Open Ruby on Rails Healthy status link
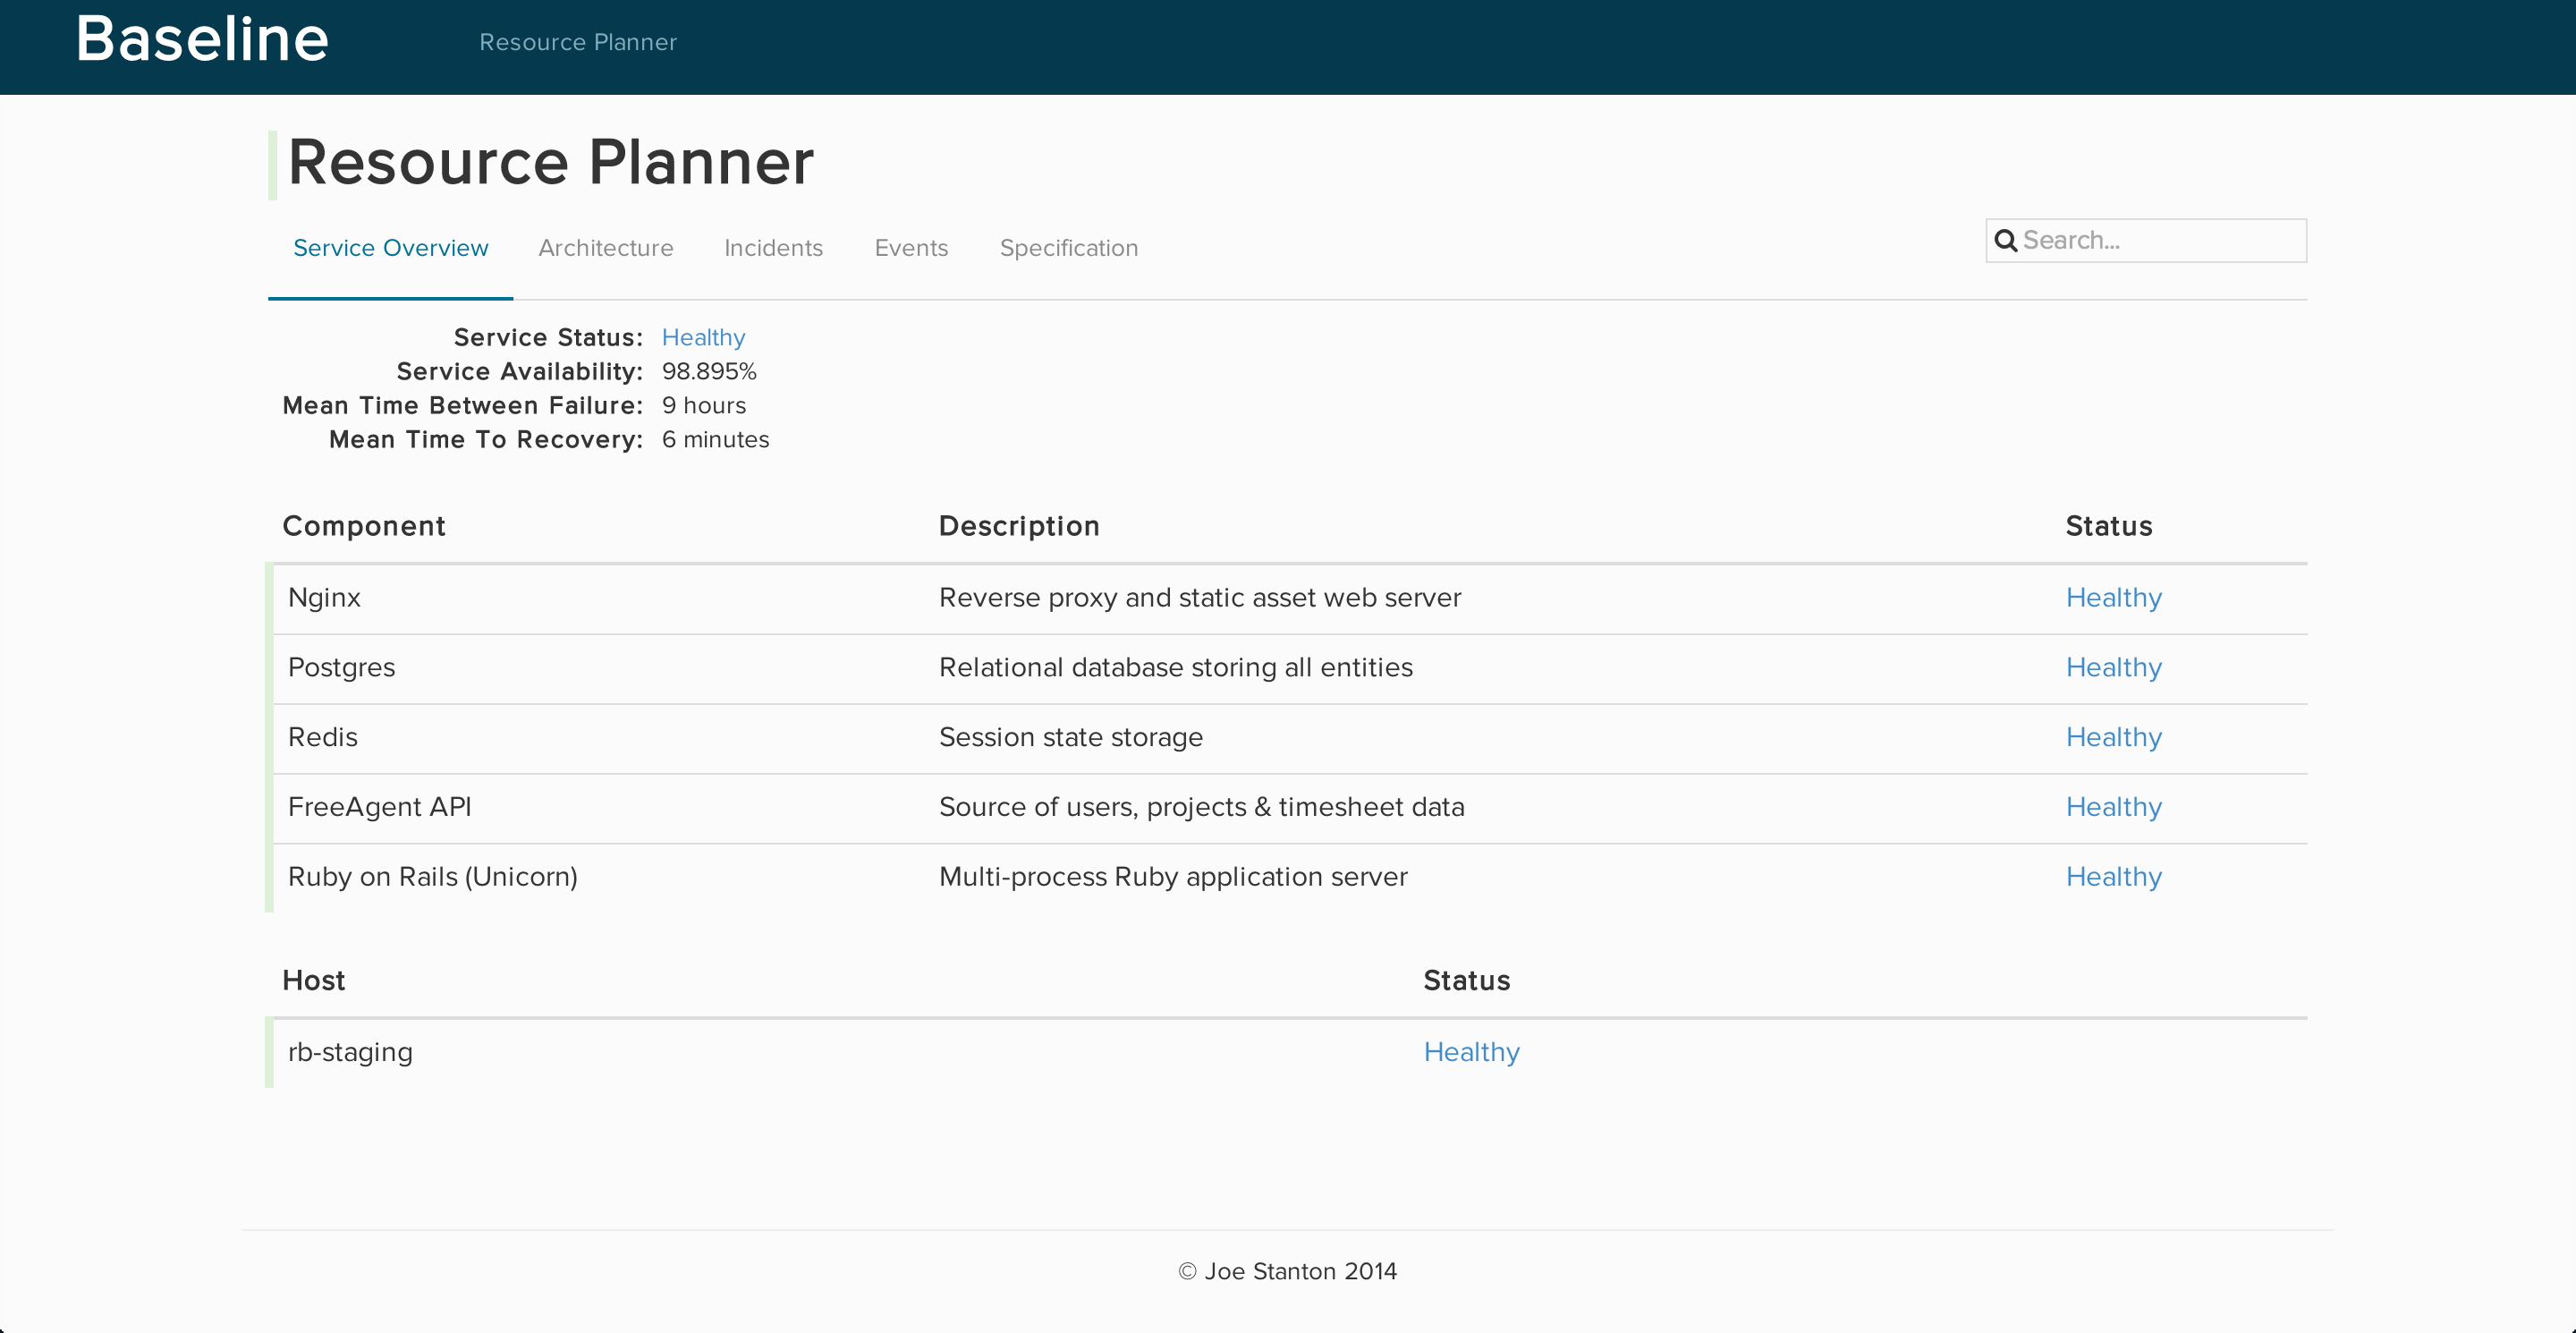This screenshot has width=2576, height=1333. tap(2113, 877)
